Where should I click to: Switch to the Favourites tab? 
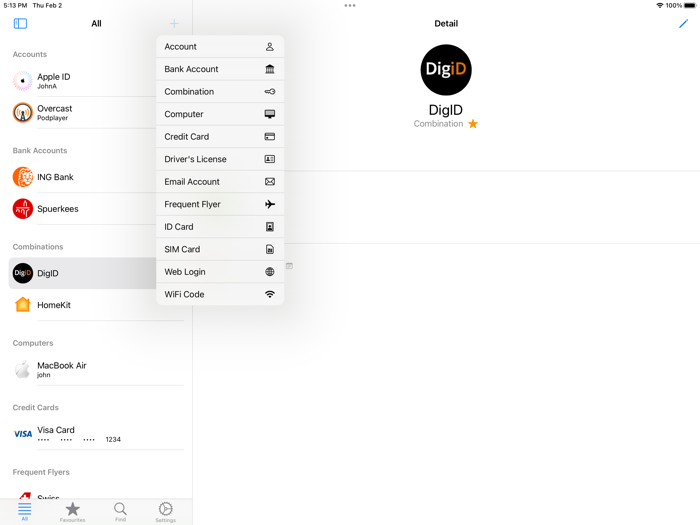click(72, 512)
